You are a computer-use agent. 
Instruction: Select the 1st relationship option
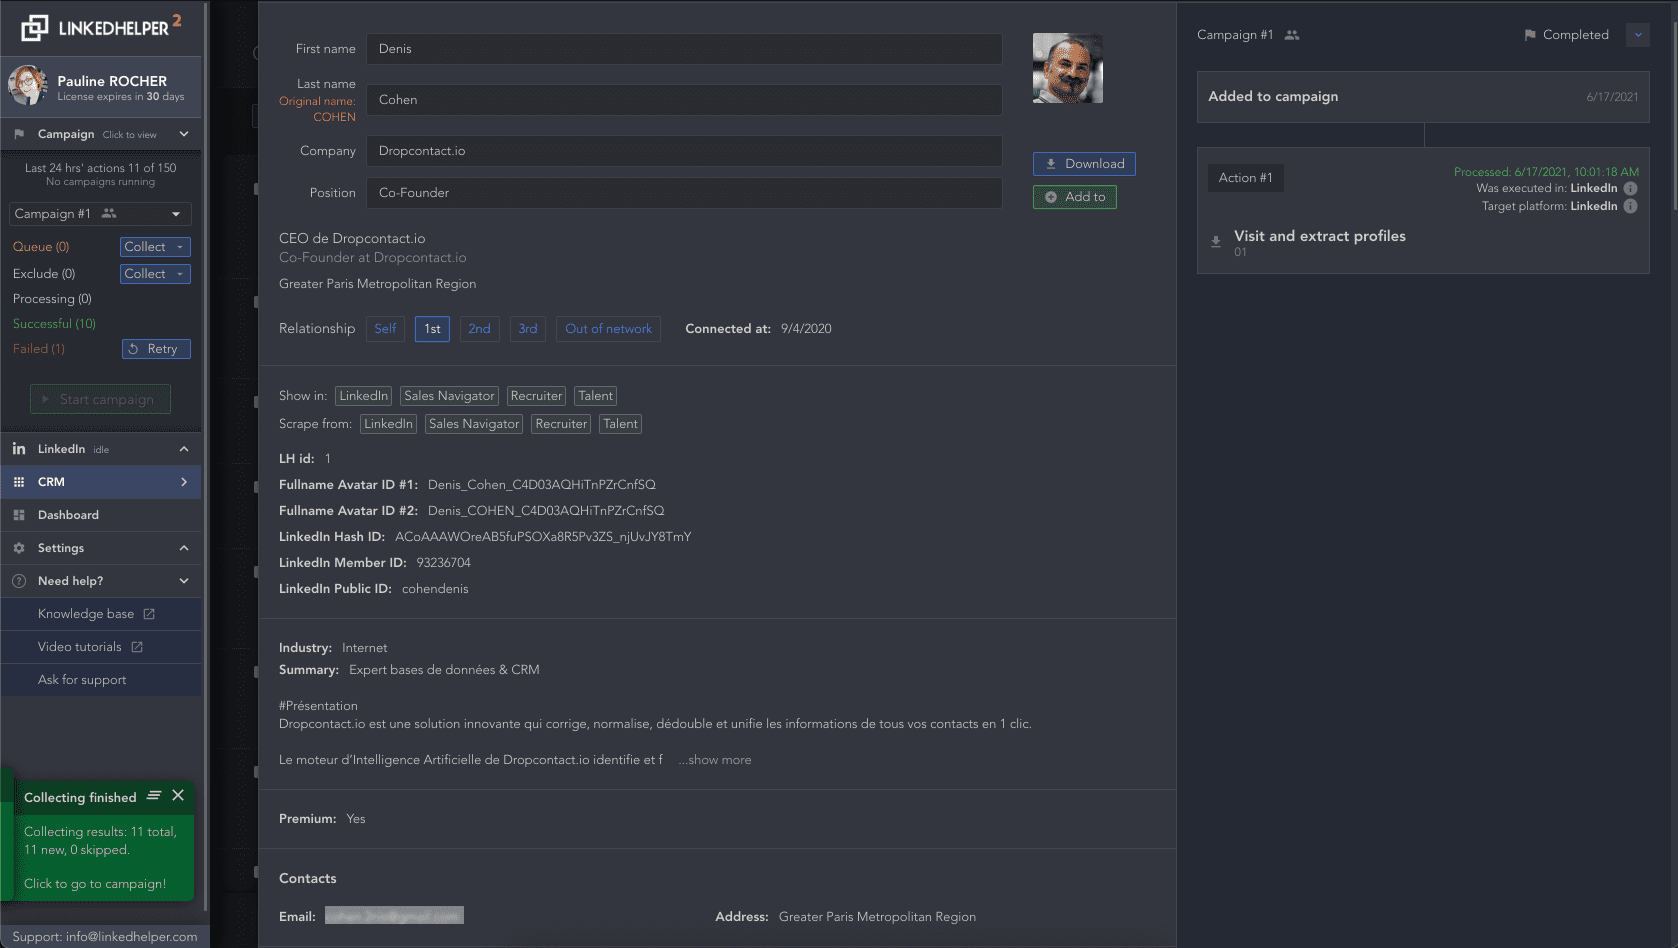pyautogui.click(x=432, y=329)
